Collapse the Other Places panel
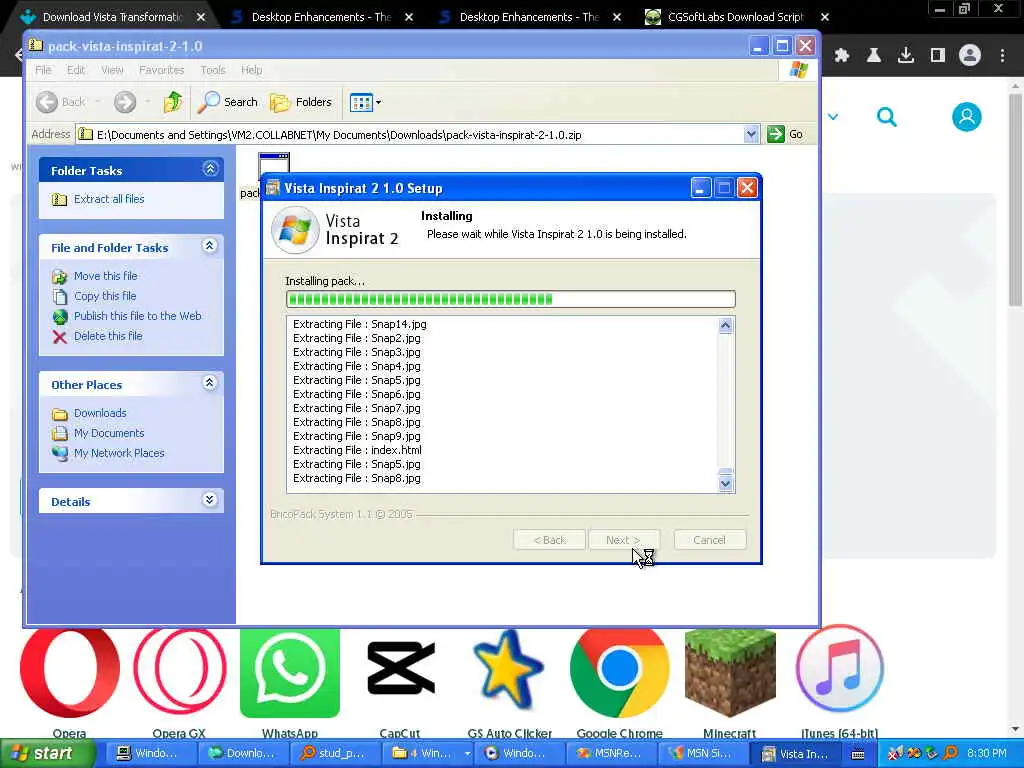1024x768 pixels. [210, 383]
